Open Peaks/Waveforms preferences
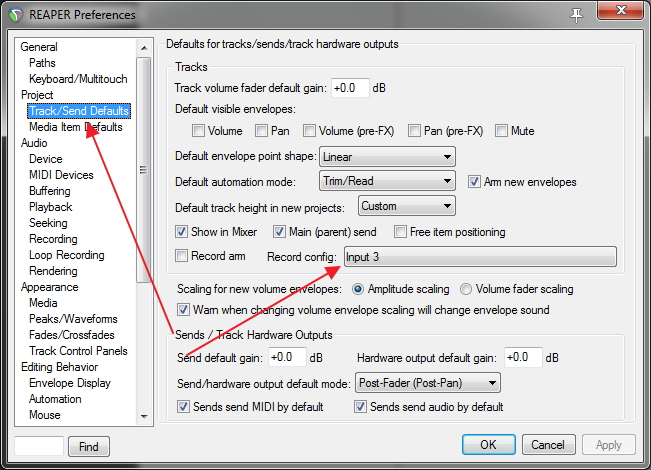The height and width of the screenshot is (470, 651). [x=73, y=319]
